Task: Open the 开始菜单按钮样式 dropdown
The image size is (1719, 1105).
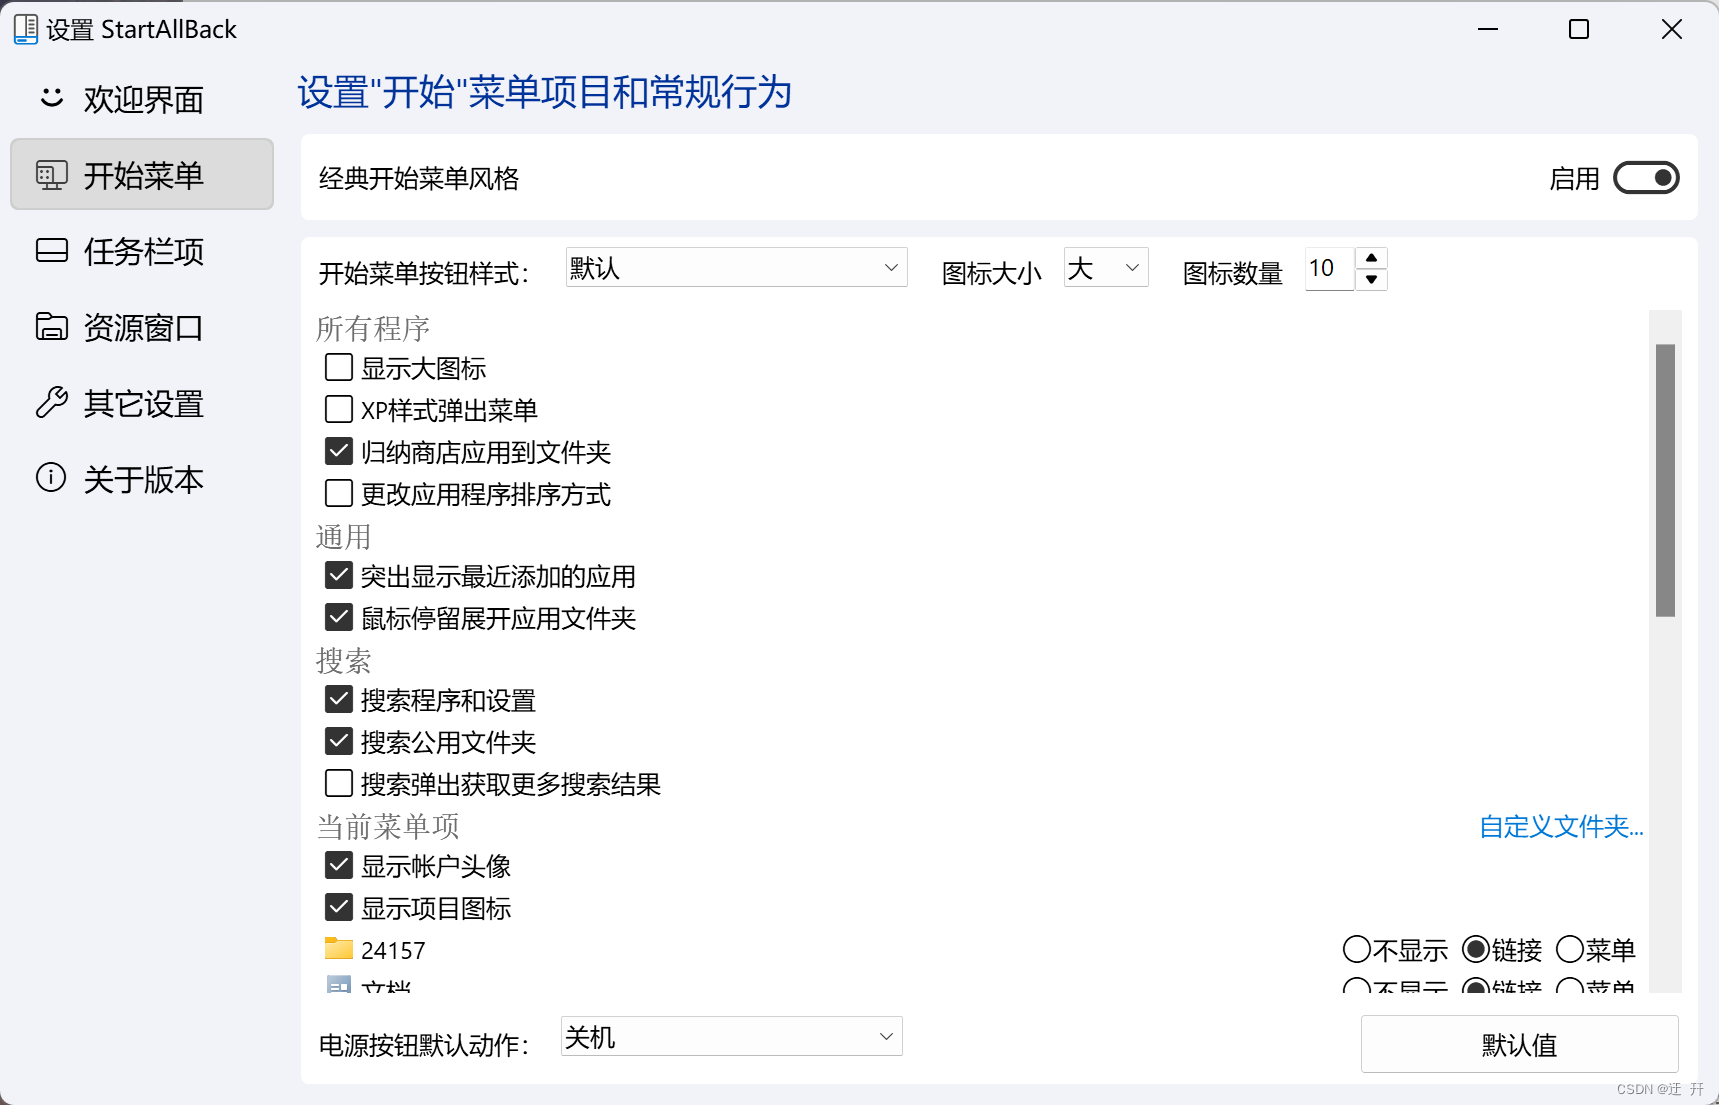Action: coord(737,267)
